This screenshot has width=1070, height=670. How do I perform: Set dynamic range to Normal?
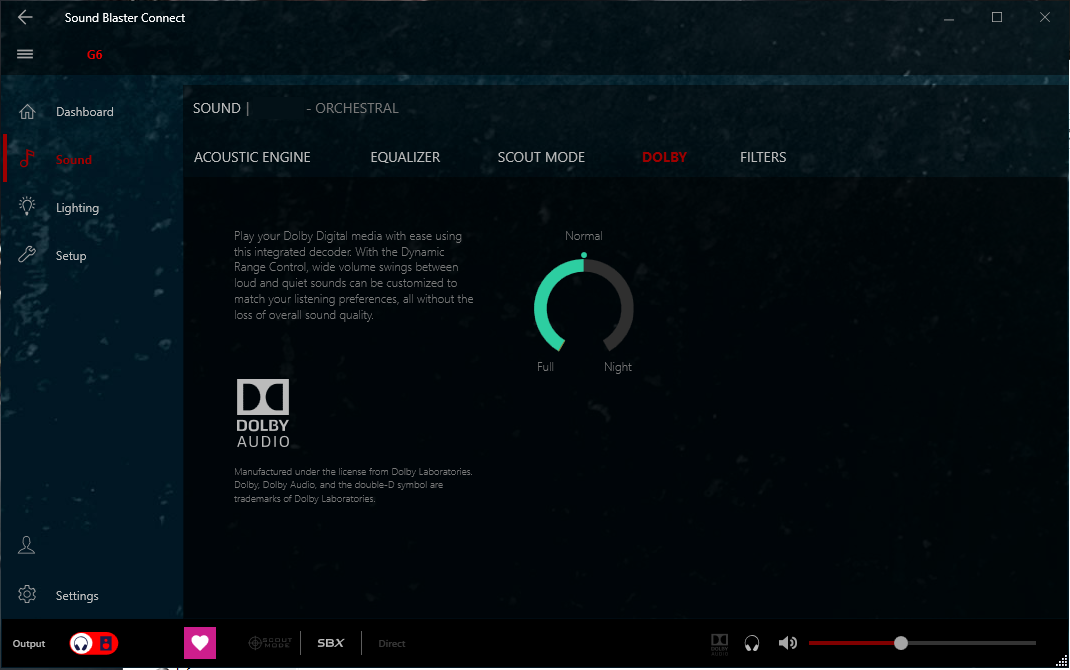[583, 236]
